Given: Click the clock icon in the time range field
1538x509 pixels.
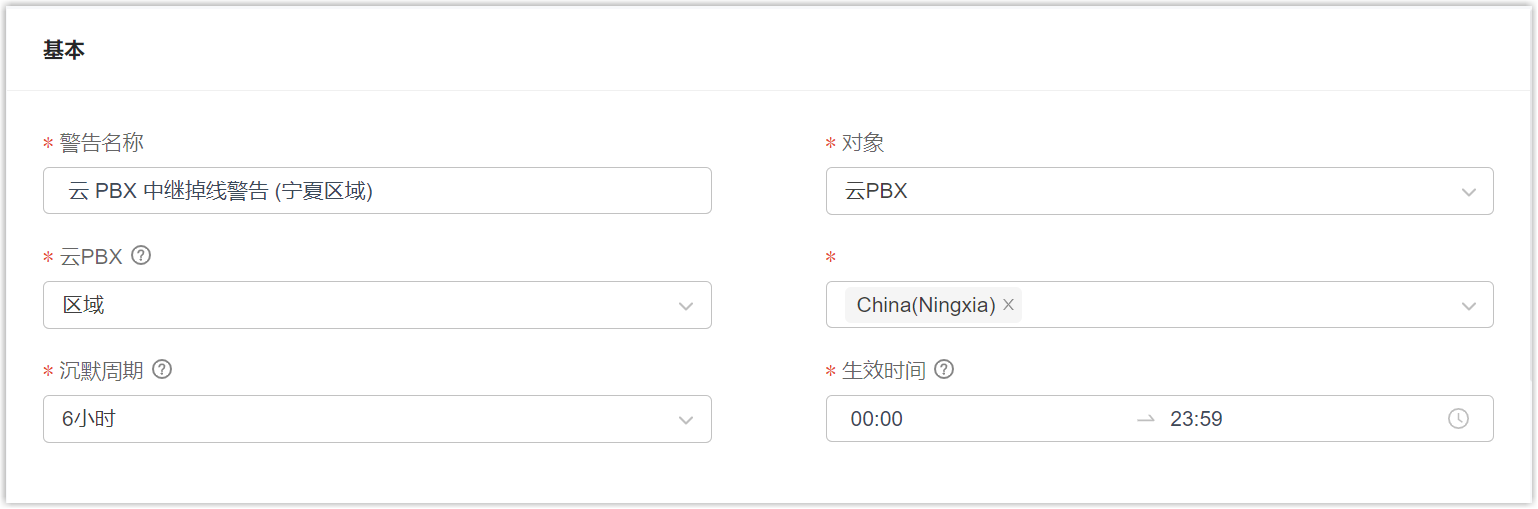Looking at the screenshot, I should tap(1458, 419).
